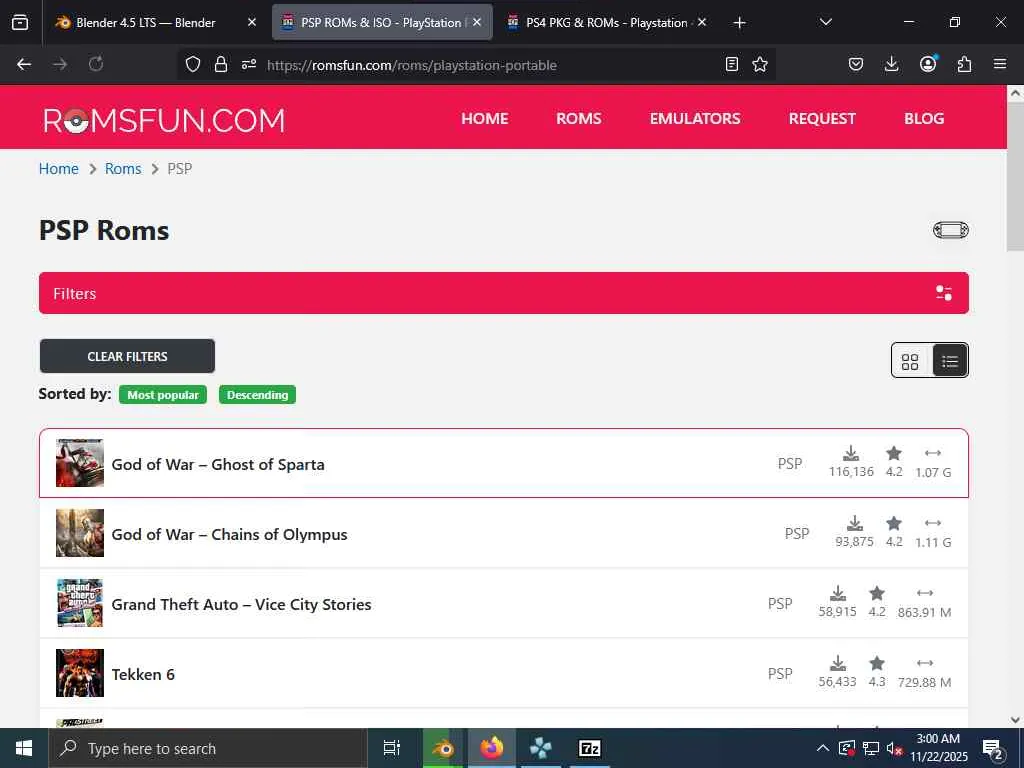This screenshot has height=768, width=1024.
Task: Open God of War – Chains of Olympus
Action: (229, 534)
